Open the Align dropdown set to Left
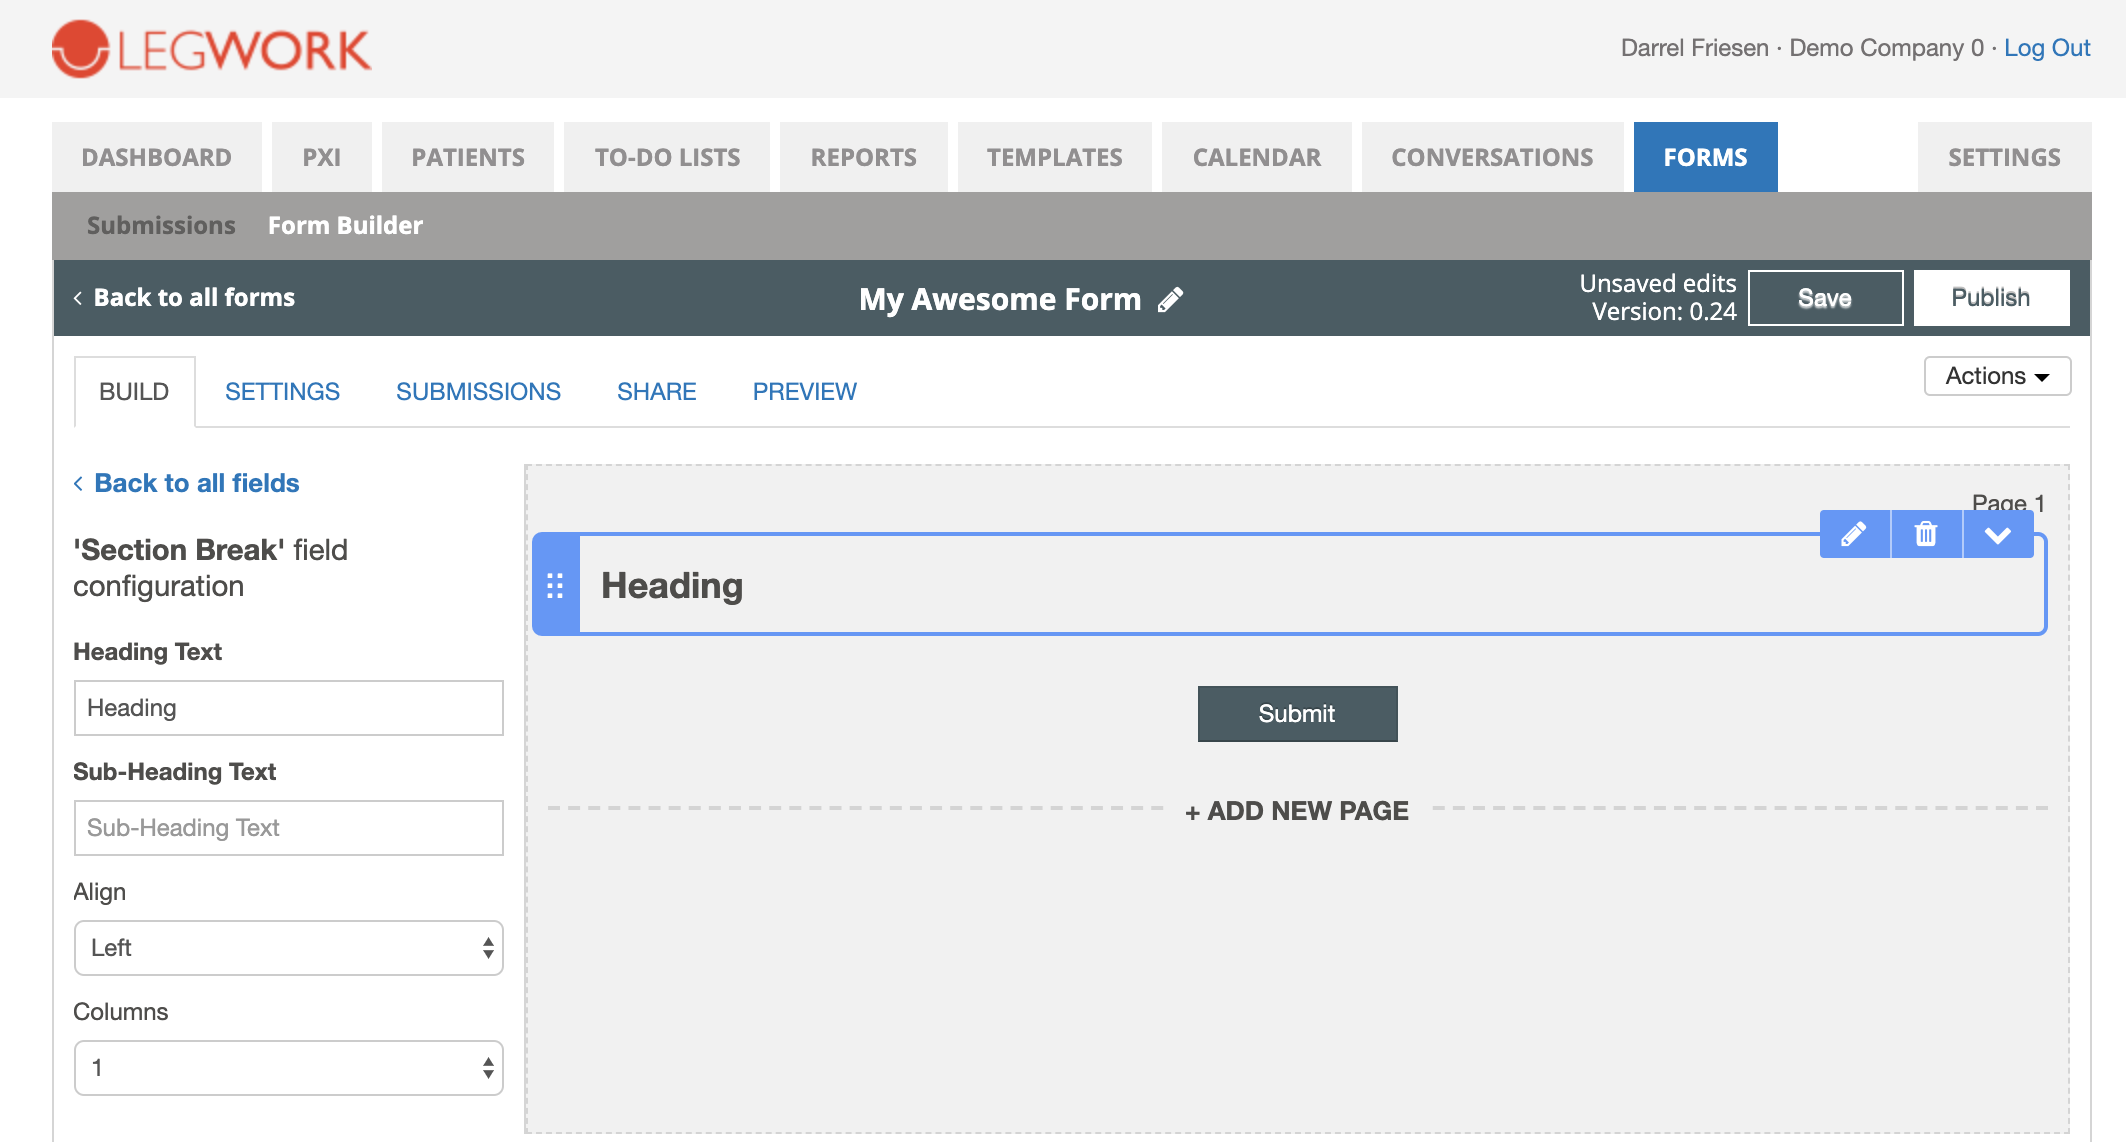This screenshot has height=1142, width=2126. coord(288,948)
